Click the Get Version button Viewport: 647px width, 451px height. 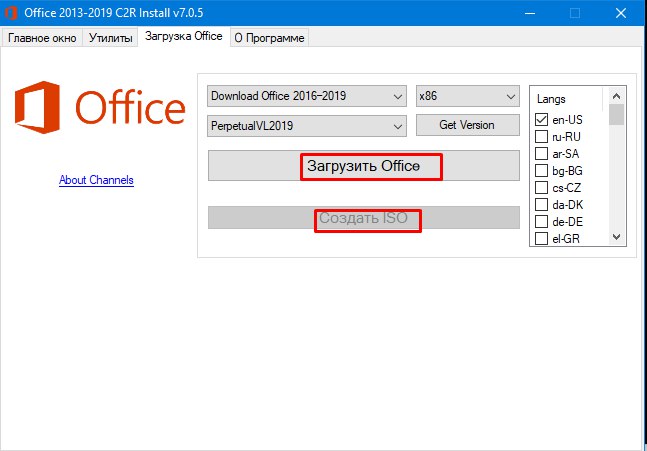pyautogui.click(x=468, y=125)
